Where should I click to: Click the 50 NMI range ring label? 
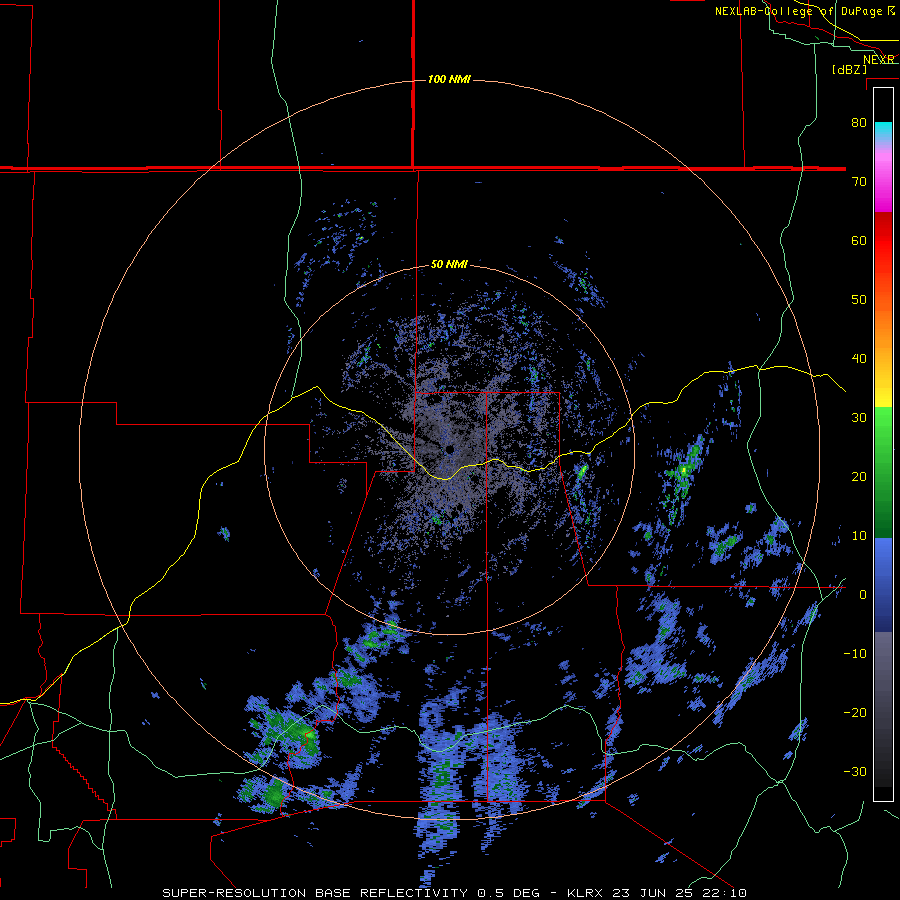(x=449, y=265)
